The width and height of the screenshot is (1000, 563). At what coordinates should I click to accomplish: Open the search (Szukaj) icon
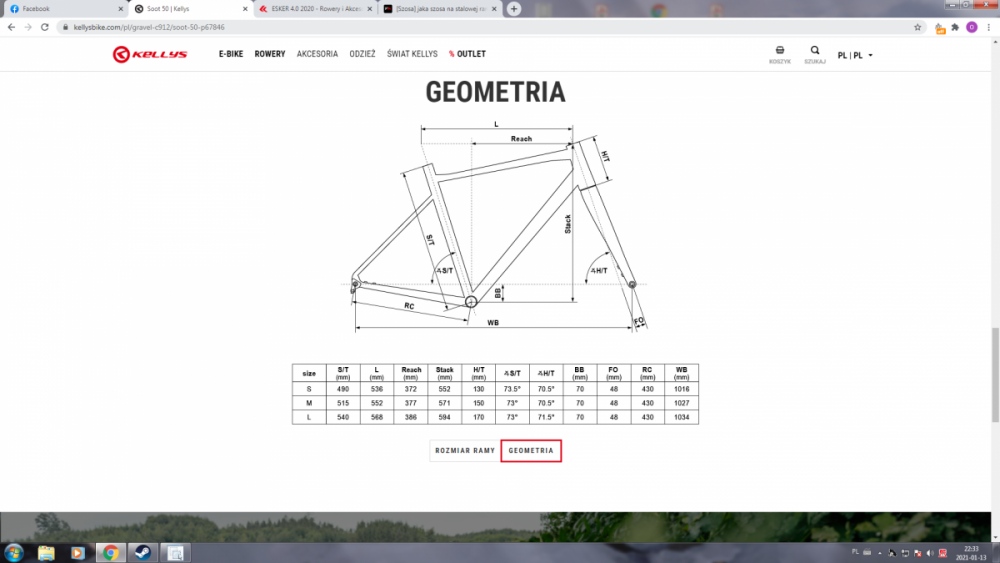(x=814, y=54)
